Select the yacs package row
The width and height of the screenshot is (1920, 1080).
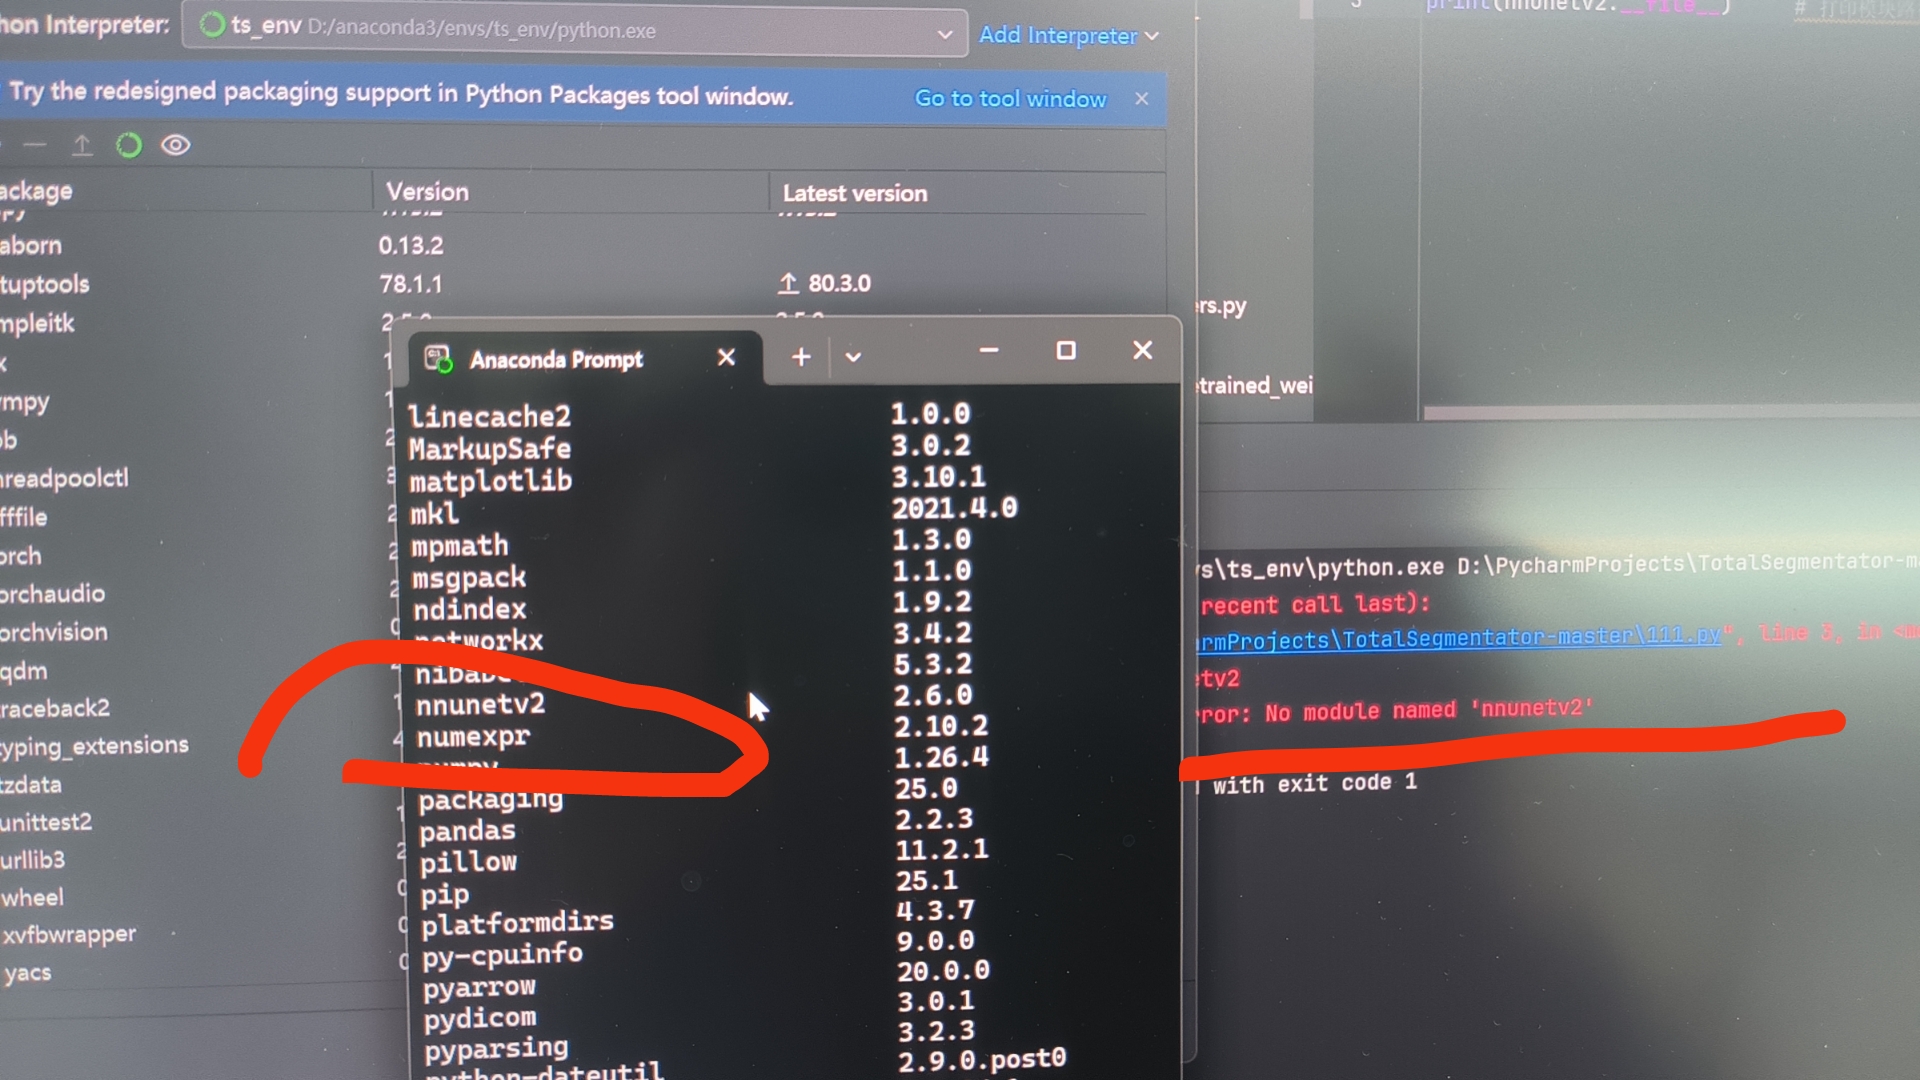pos(28,973)
